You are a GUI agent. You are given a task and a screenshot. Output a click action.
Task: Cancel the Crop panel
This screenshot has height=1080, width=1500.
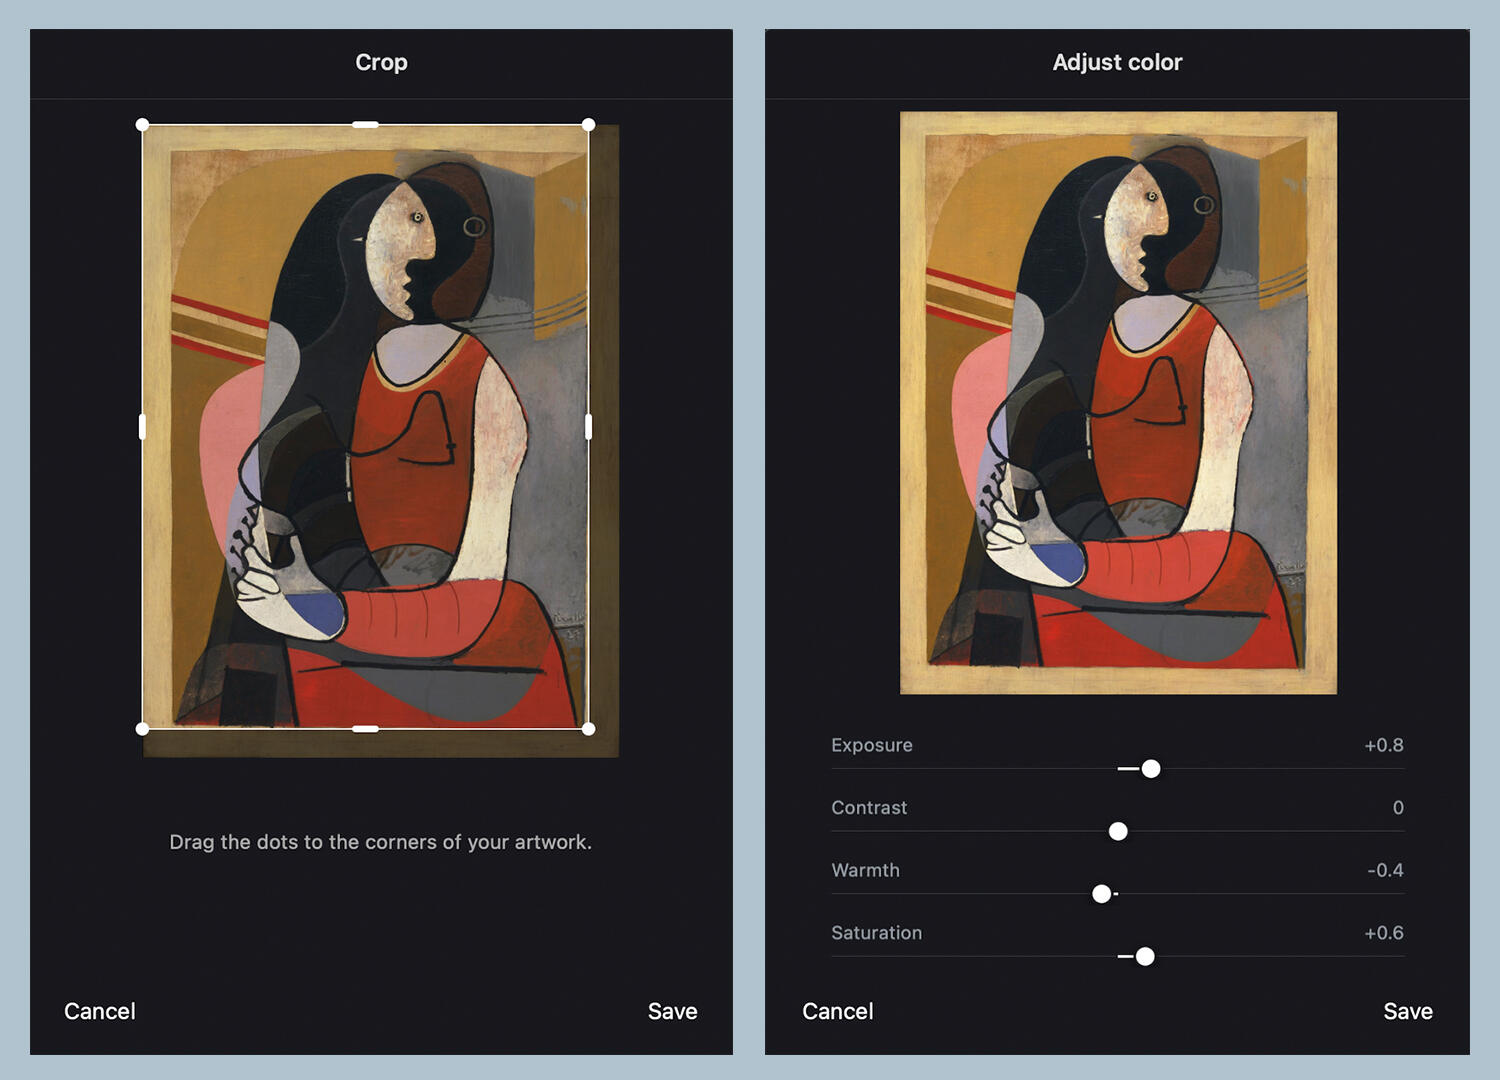100,1011
